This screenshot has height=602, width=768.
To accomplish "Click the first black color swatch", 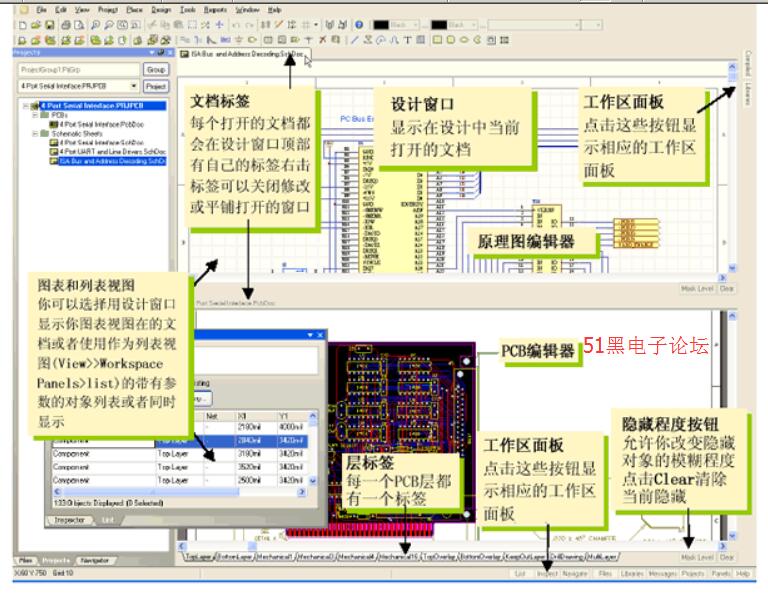I will pyautogui.click(x=381, y=24).
